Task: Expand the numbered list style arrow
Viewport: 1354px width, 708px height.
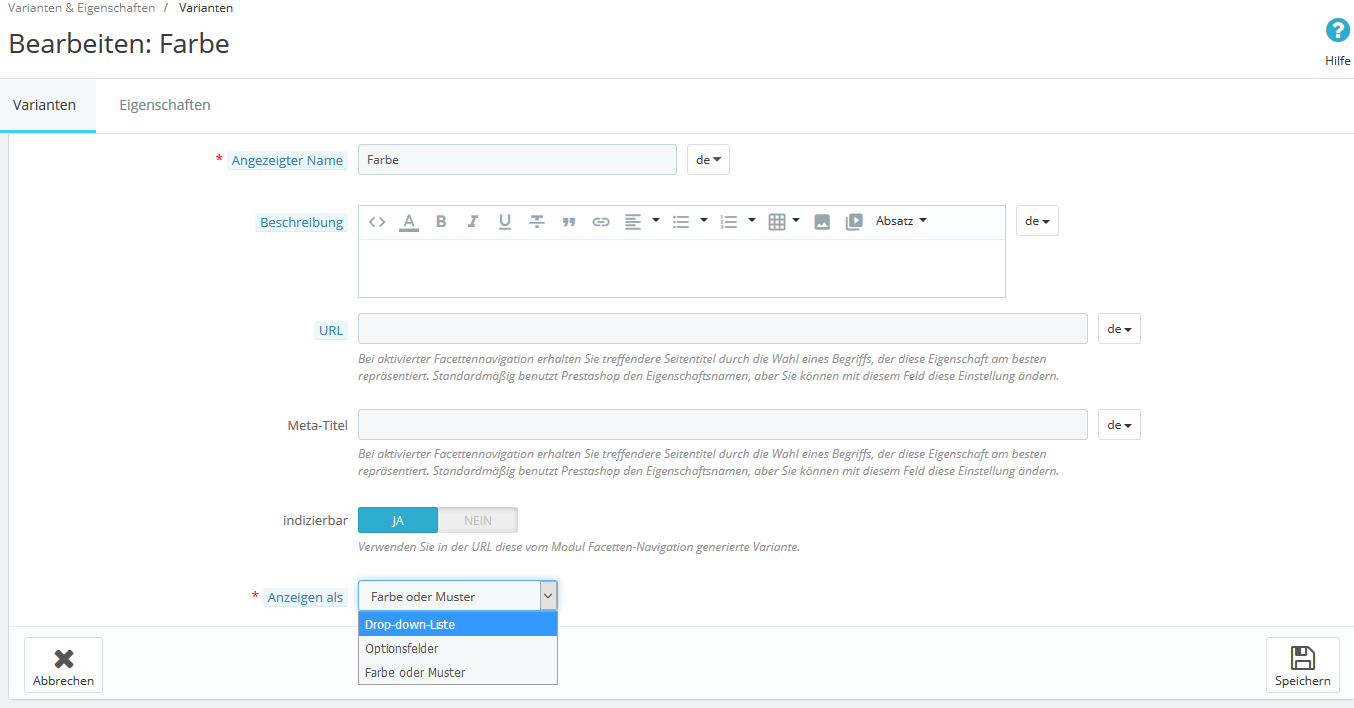Action: click(x=752, y=220)
